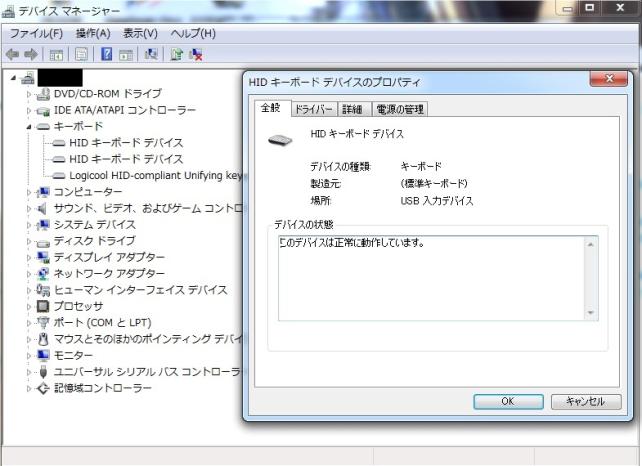Click the sound speaker category icon
This screenshot has width=642, height=466.
pos(42,208)
